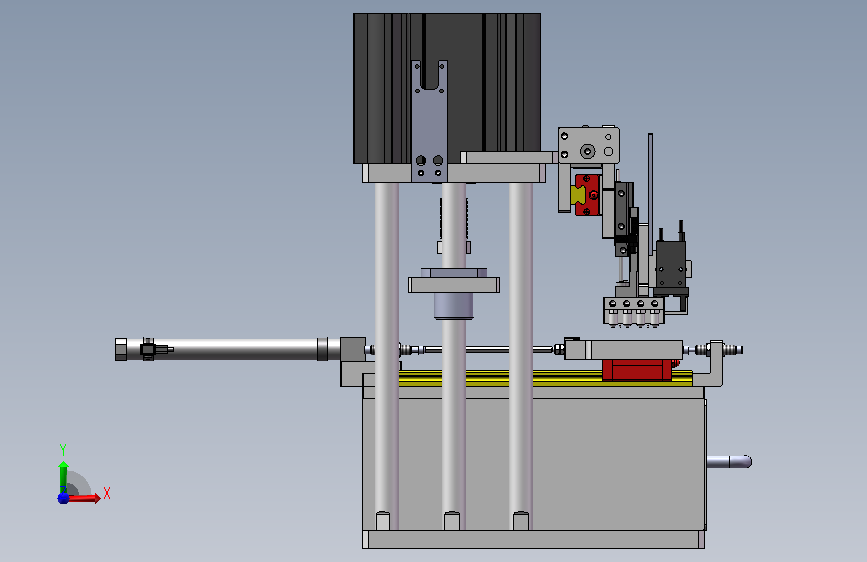Select the foot of the left column
The image size is (867, 562).
point(383,521)
